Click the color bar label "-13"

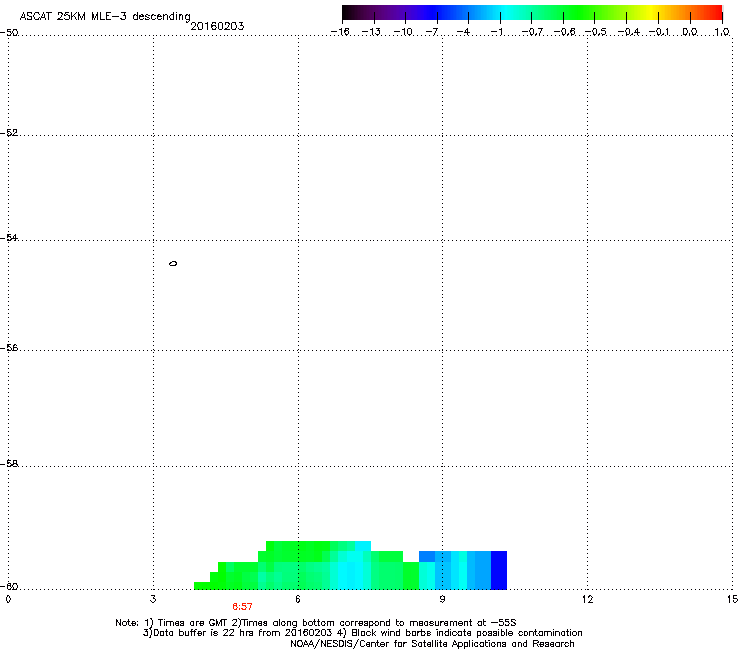(371, 32)
